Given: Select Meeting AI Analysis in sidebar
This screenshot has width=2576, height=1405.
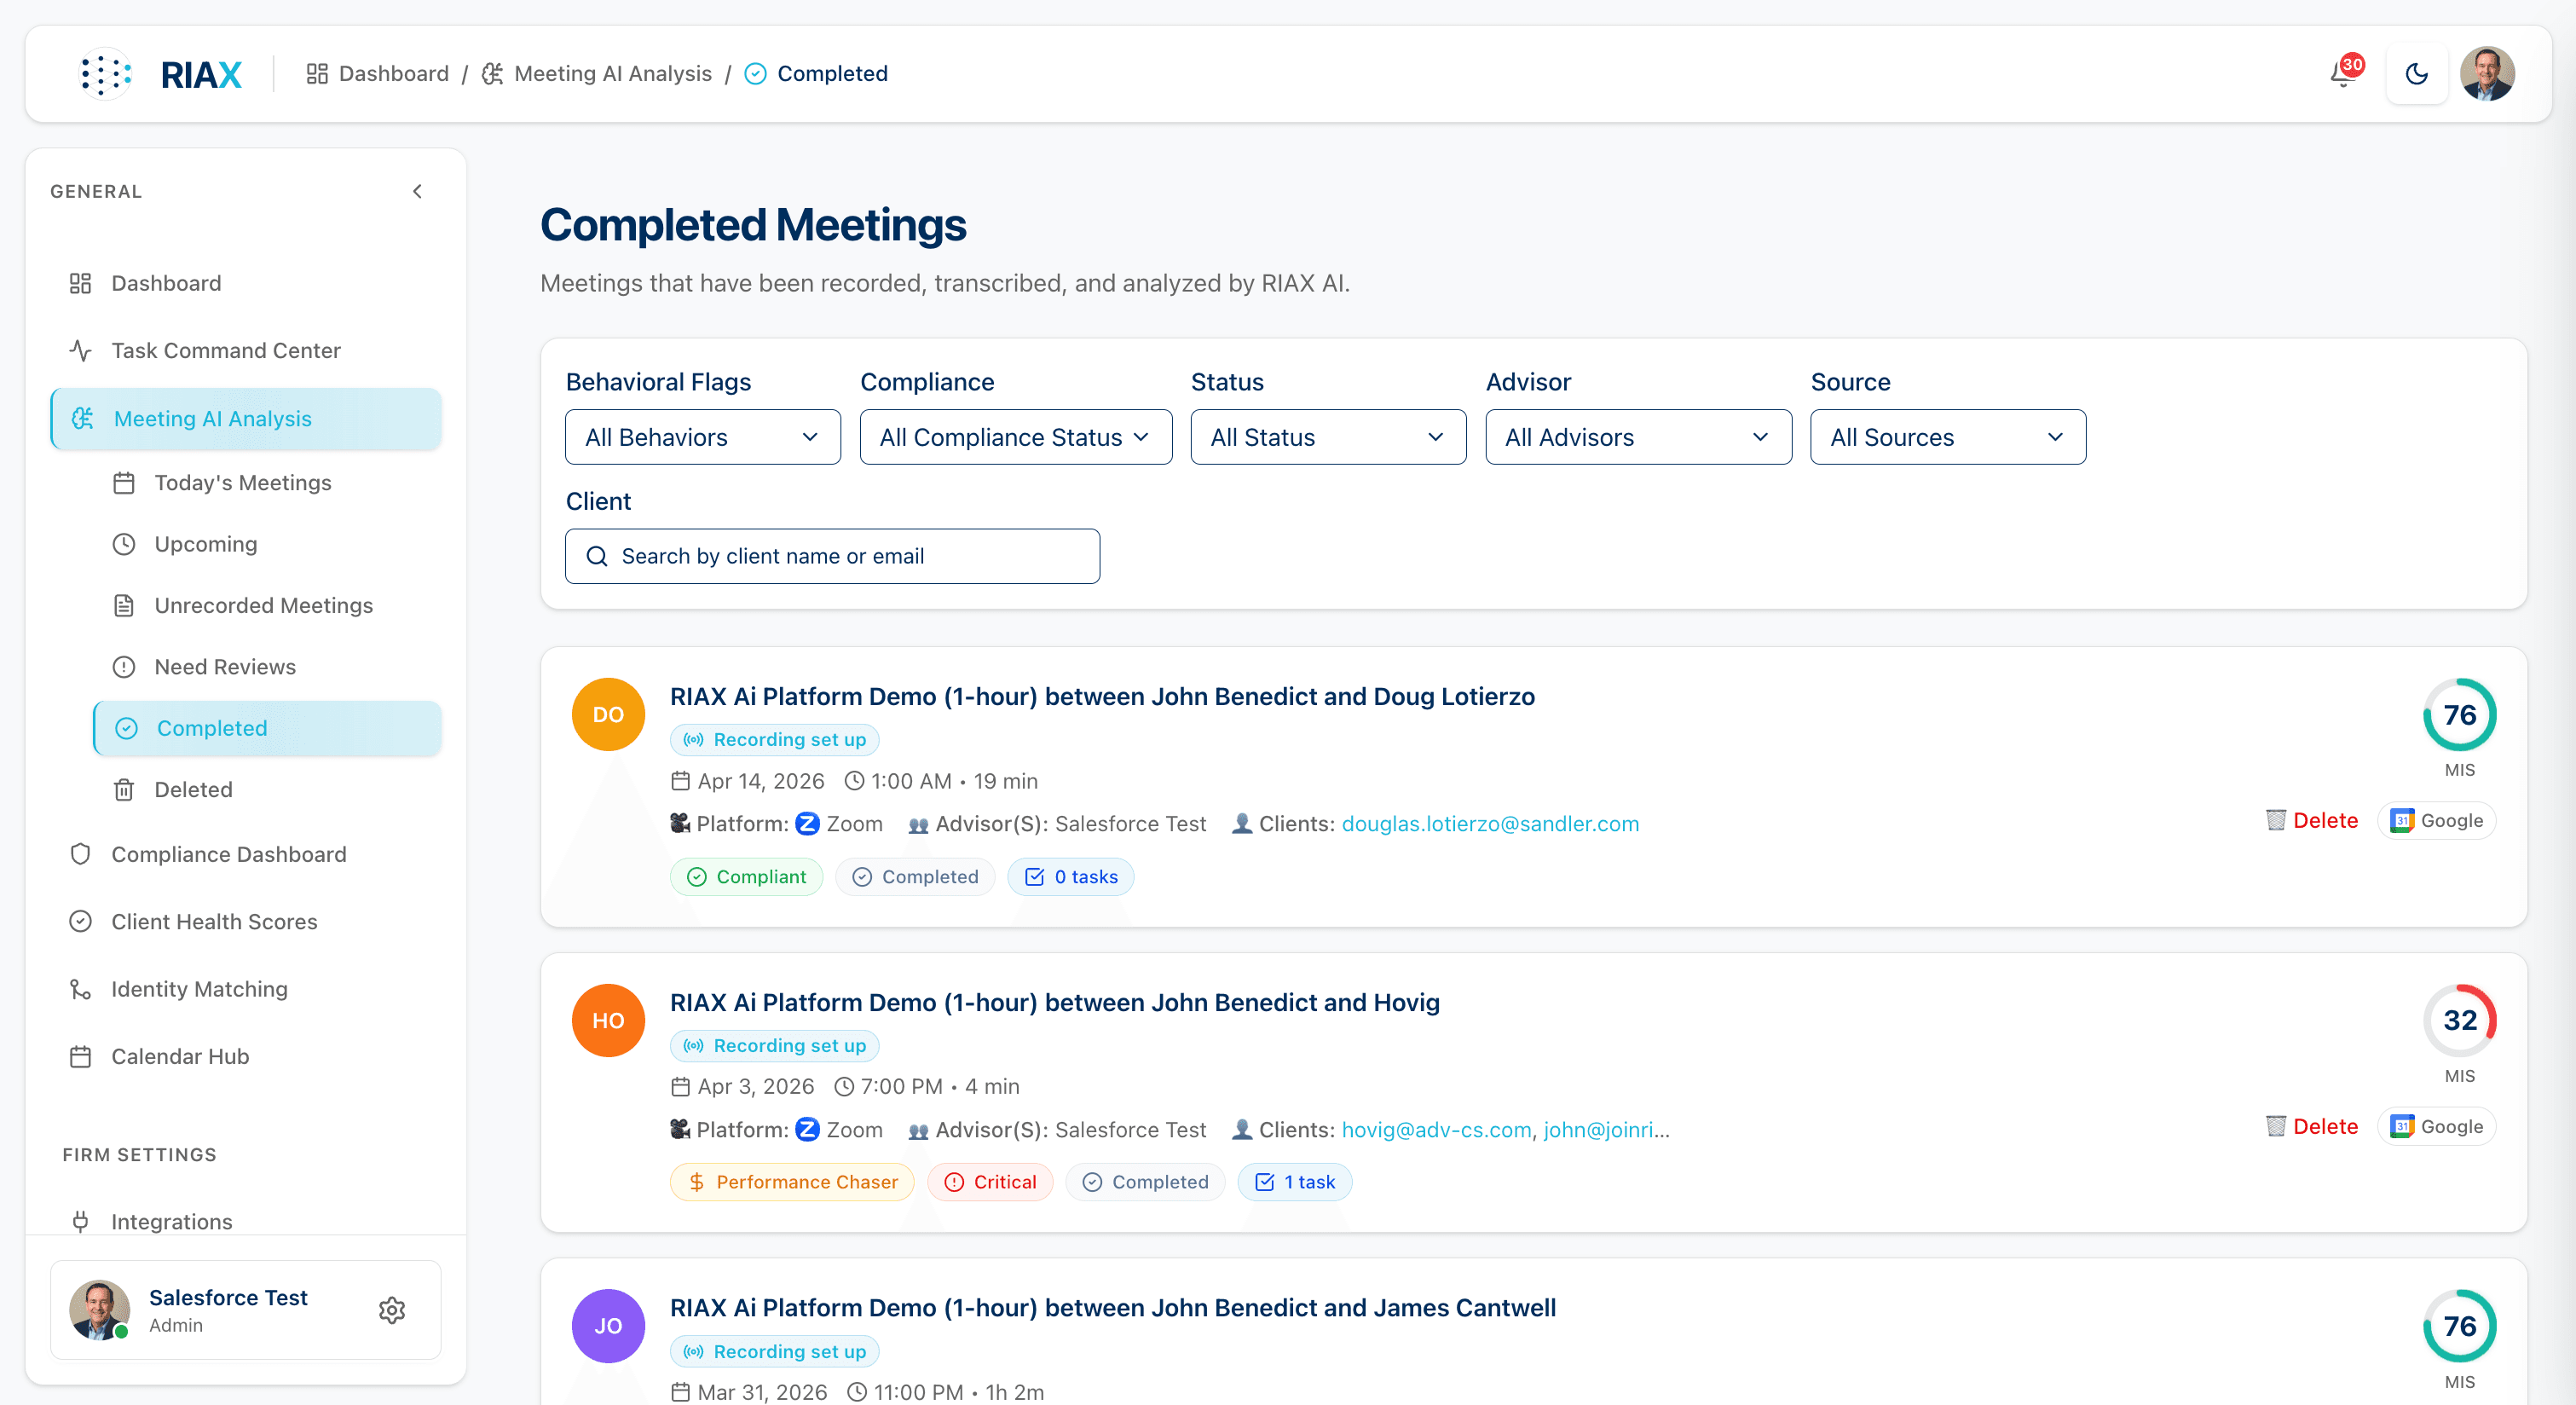Looking at the screenshot, I should pos(246,418).
